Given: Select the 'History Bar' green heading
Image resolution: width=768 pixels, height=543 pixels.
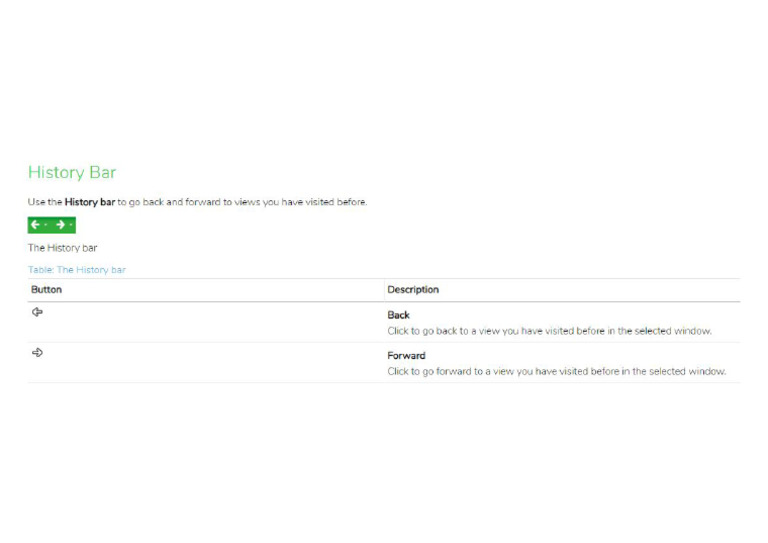Looking at the screenshot, I should tap(72, 172).
